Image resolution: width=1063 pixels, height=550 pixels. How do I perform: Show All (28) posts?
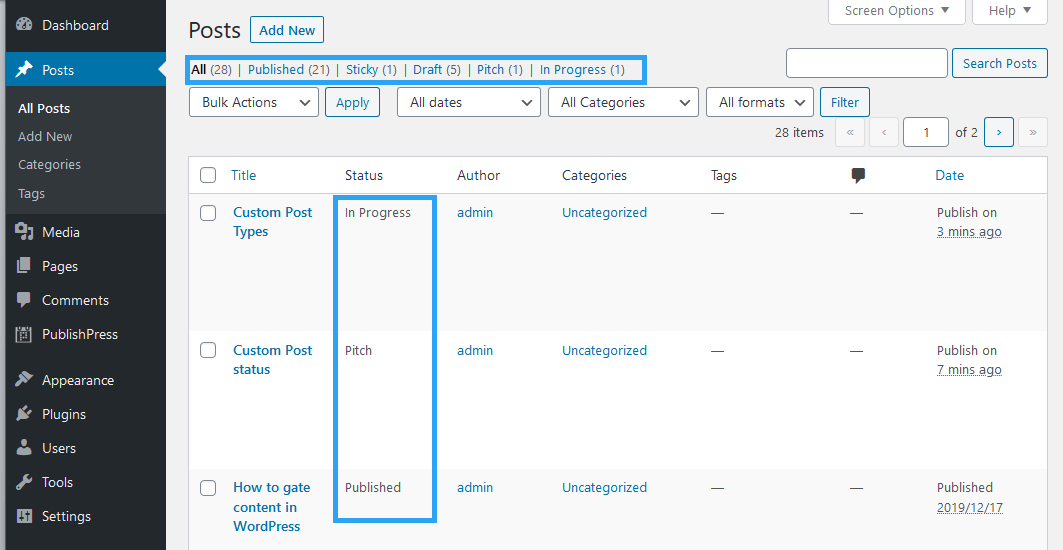pyautogui.click(x=212, y=69)
